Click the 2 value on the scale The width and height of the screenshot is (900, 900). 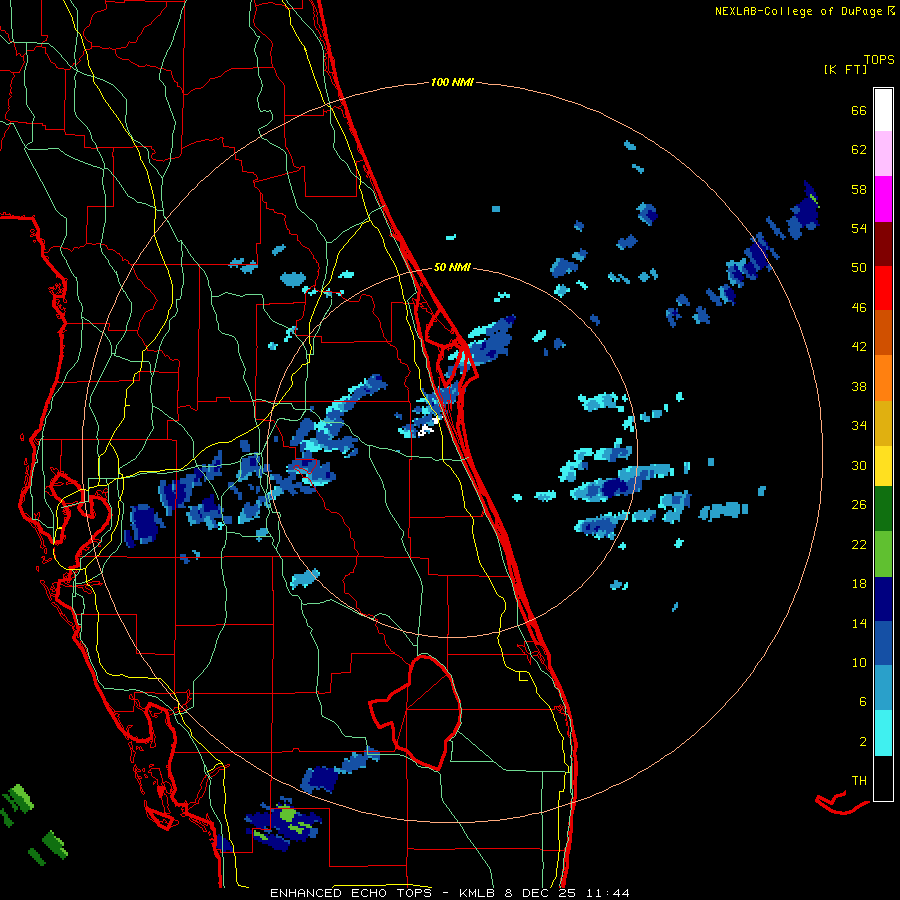(x=863, y=741)
